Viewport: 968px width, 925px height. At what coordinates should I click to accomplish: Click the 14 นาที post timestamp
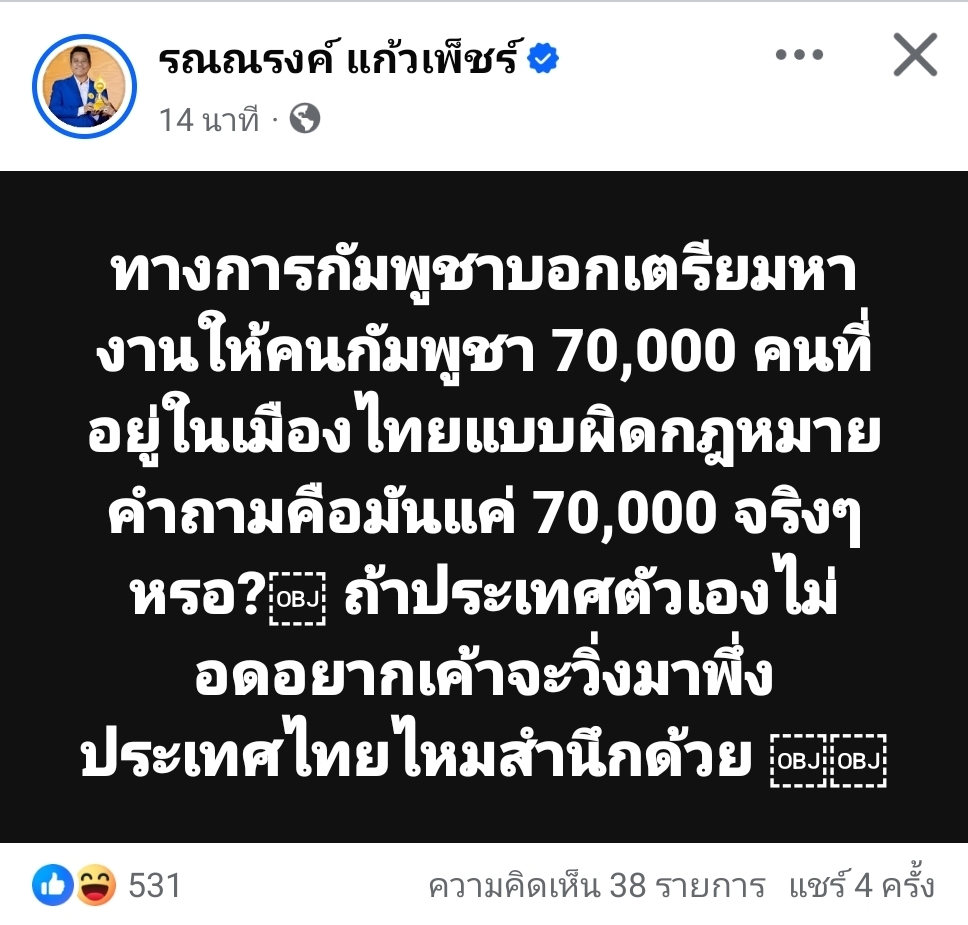(209, 120)
